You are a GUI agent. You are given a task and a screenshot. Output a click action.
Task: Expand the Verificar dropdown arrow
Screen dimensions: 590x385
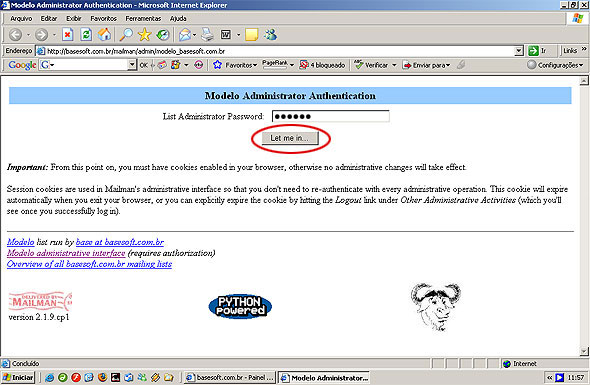pyautogui.click(x=394, y=65)
